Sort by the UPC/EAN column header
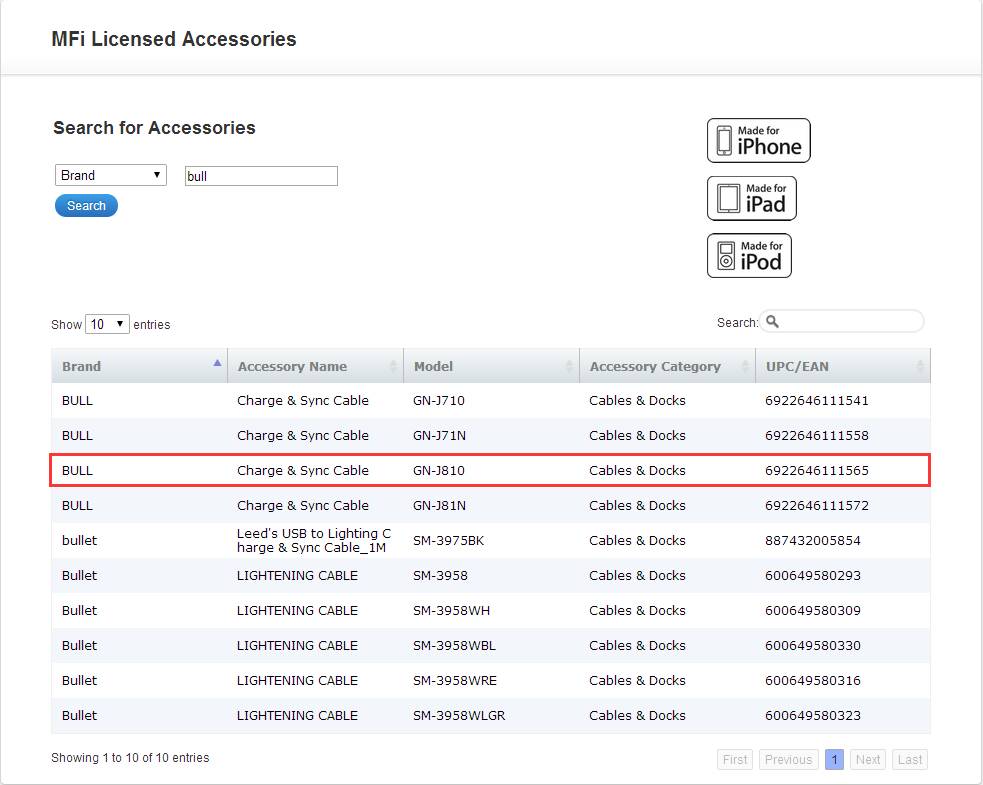 click(843, 366)
